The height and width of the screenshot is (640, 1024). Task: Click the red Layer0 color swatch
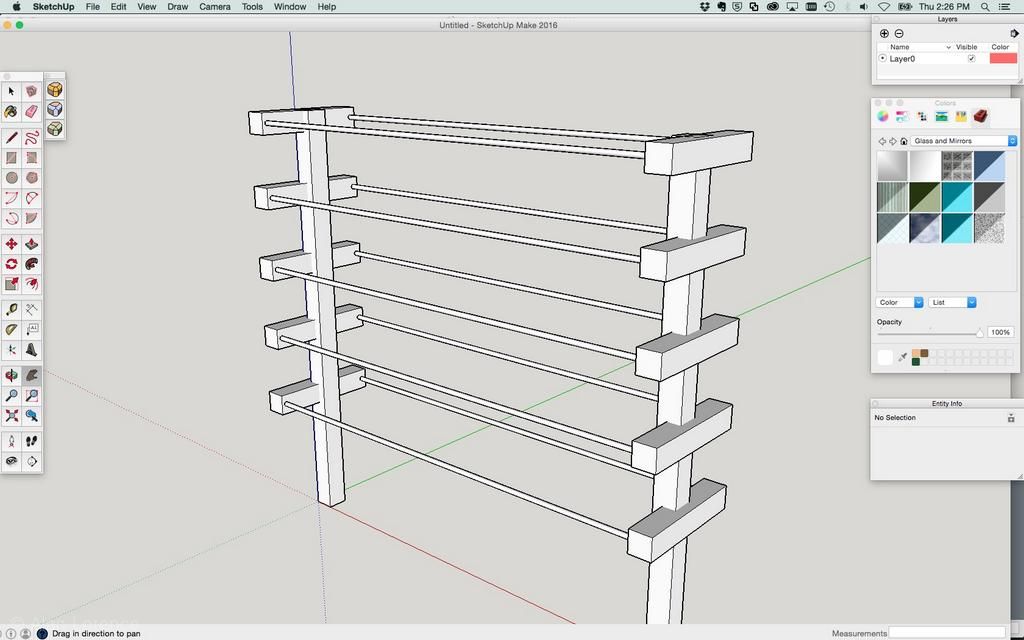click(x=1002, y=59)
